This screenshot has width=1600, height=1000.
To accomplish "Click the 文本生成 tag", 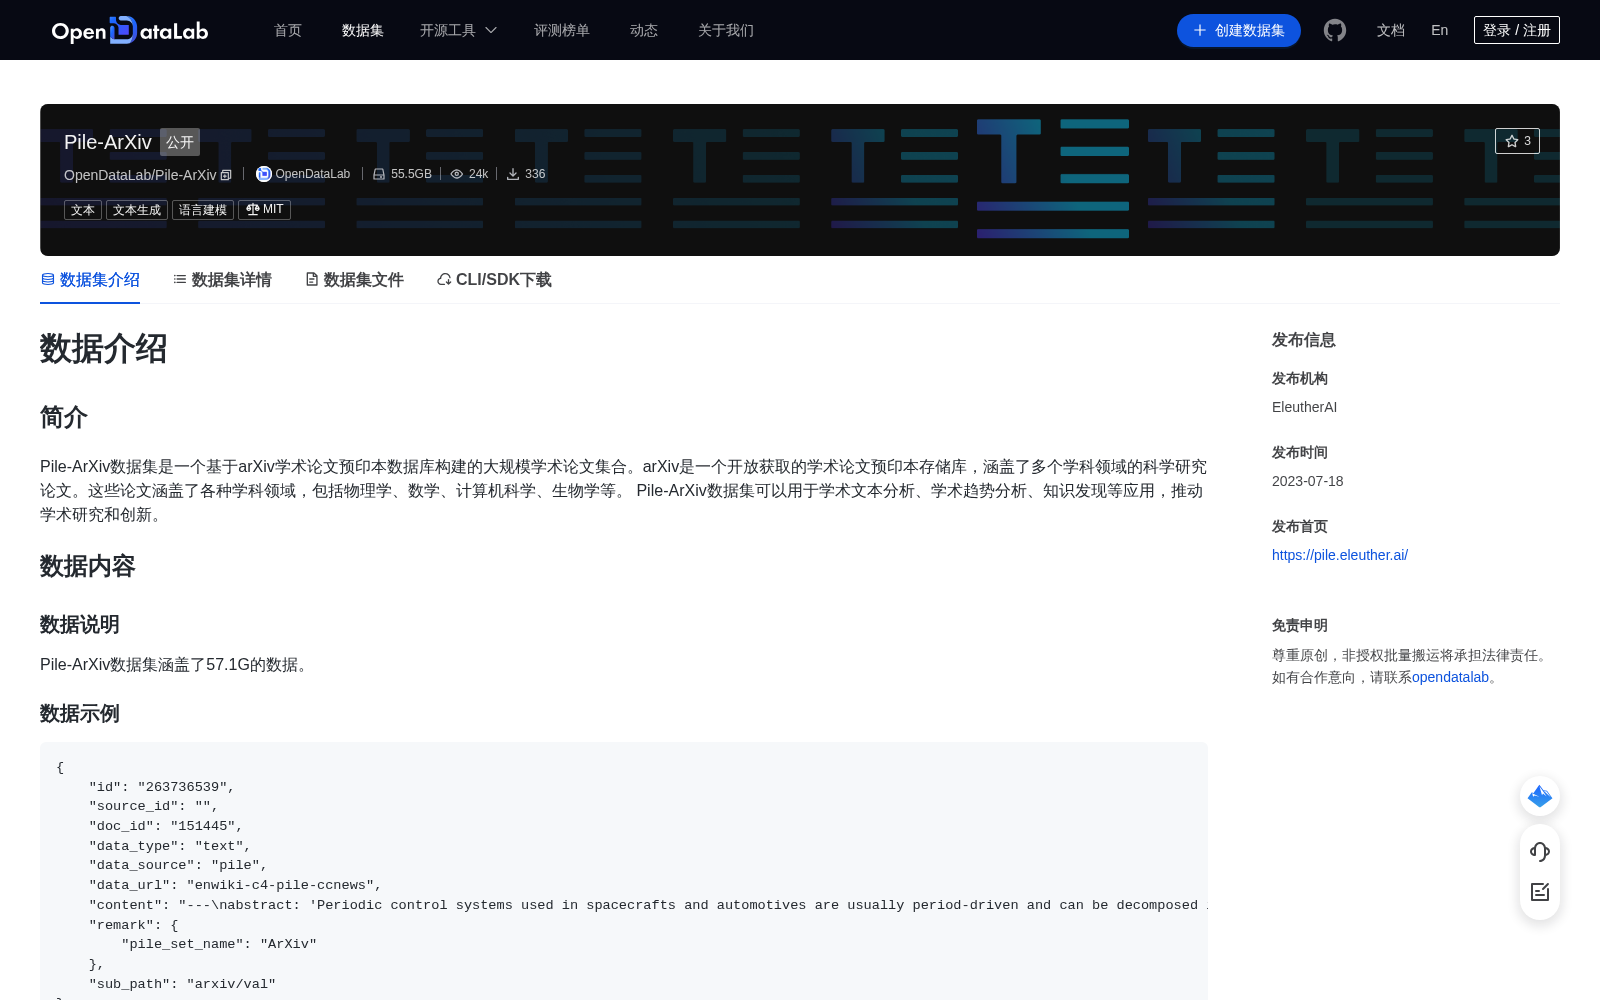I will tap(137, 210).
